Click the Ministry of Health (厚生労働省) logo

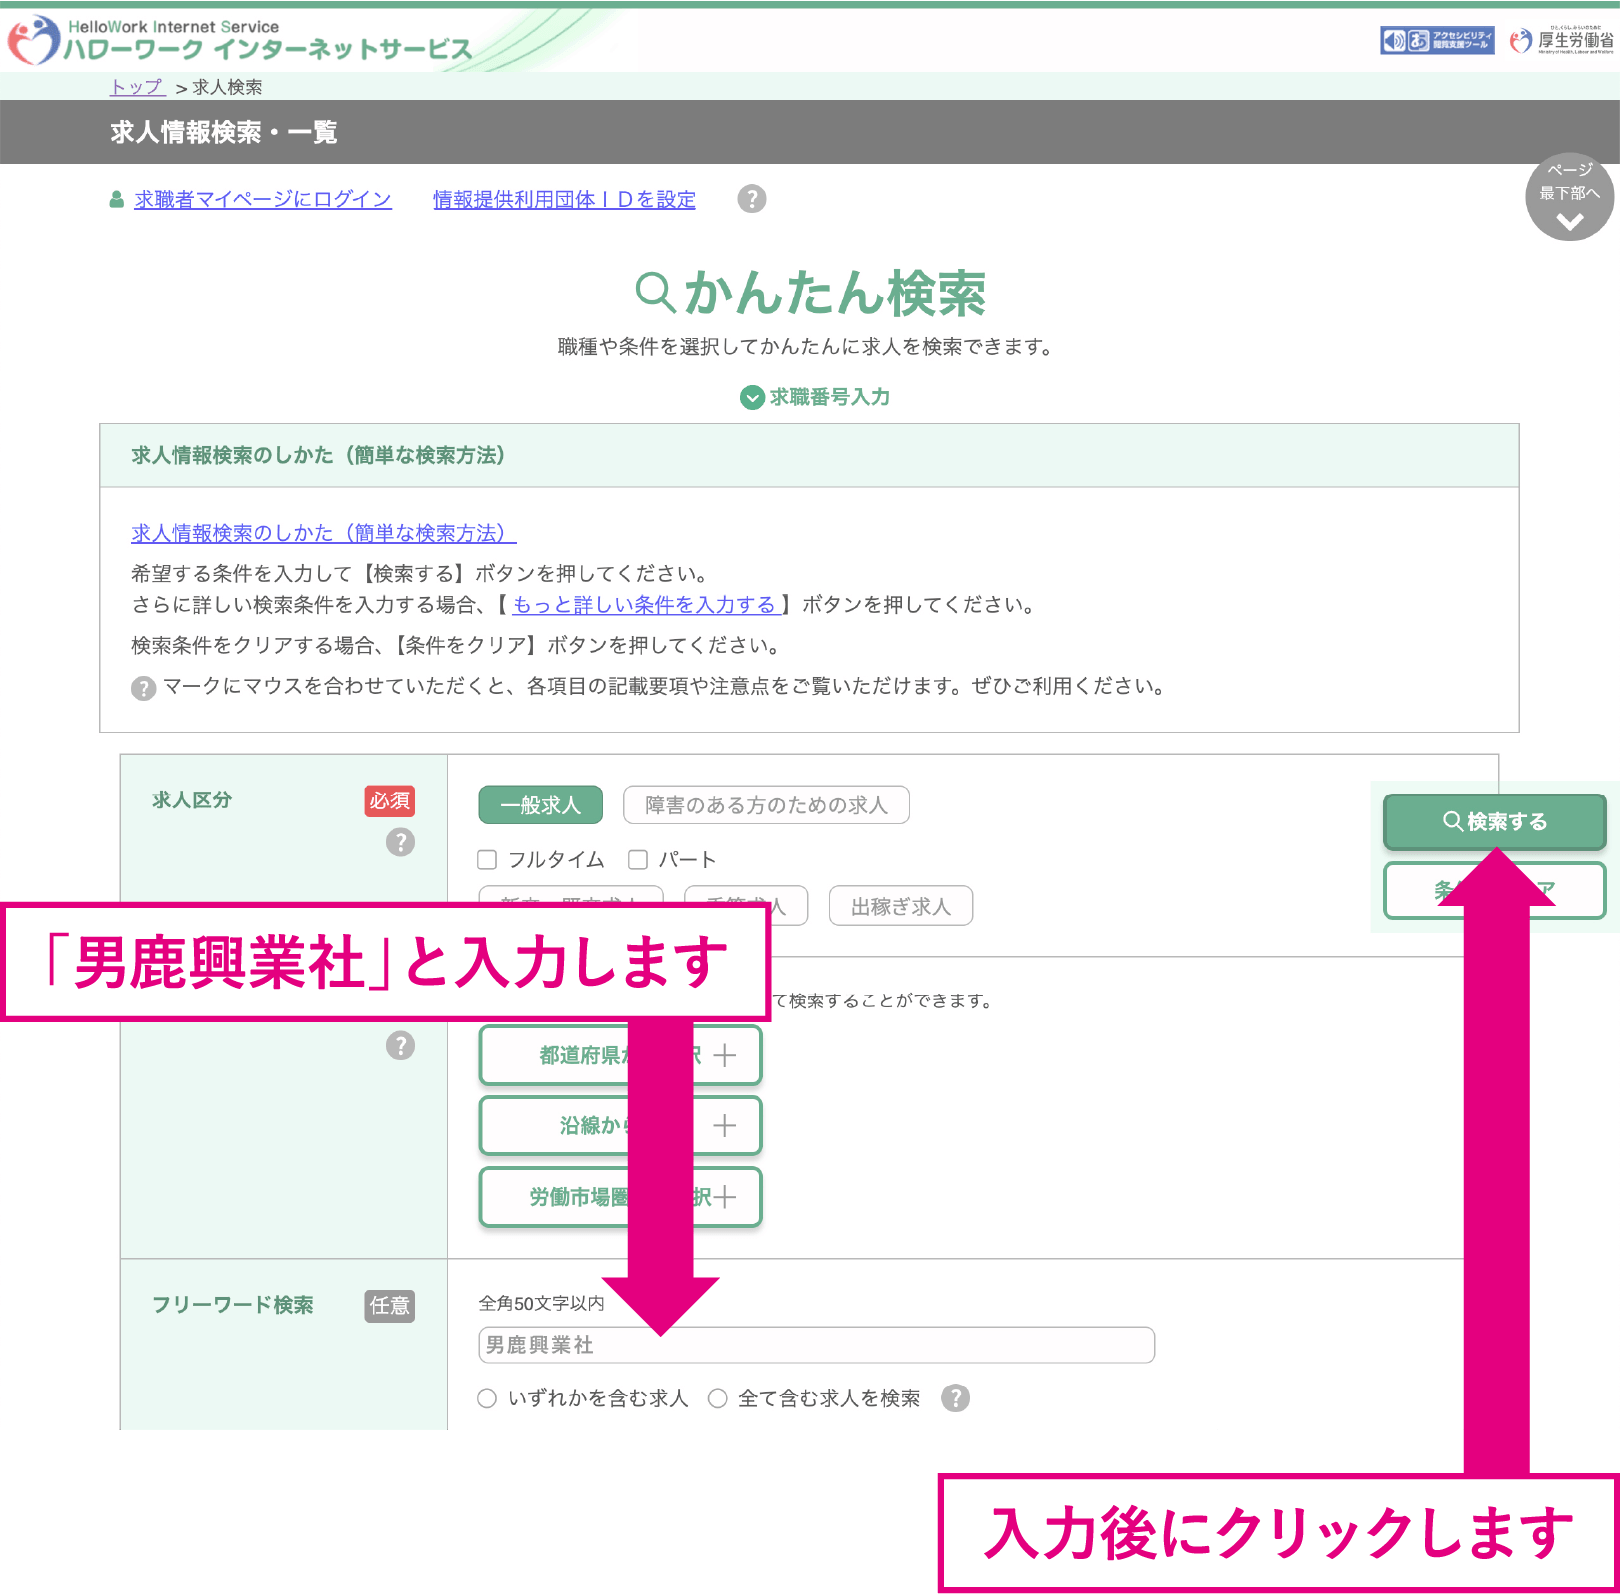pyautogui.click(x=1562, y=40)
